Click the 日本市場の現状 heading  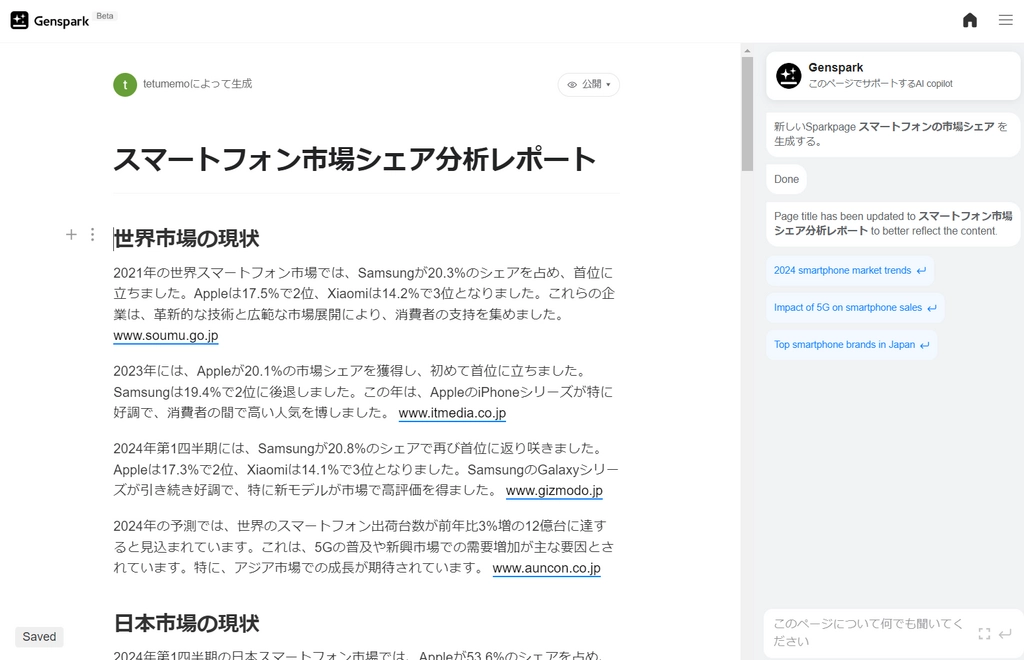(x=186, y=623)
